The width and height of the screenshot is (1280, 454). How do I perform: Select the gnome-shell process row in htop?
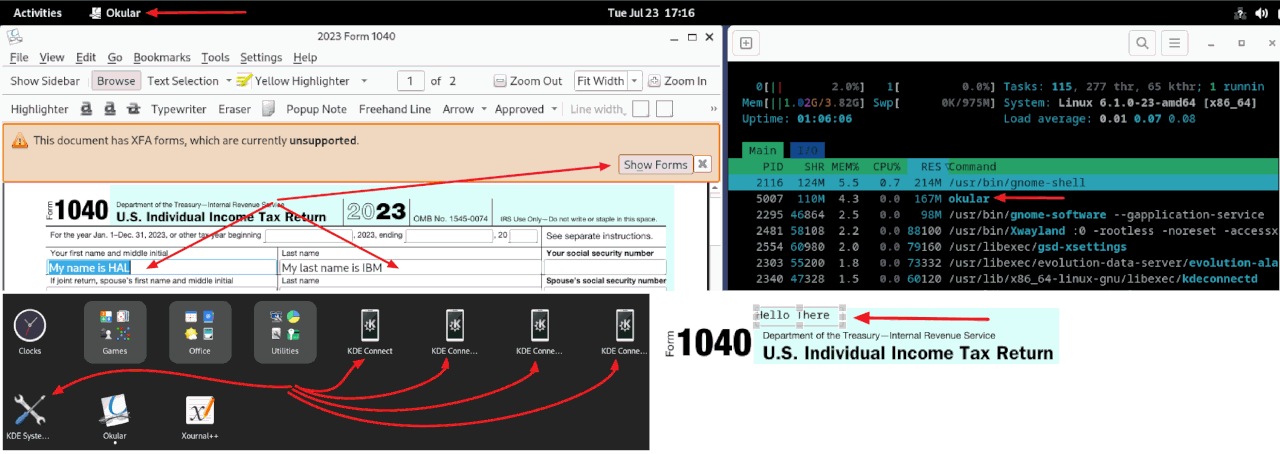(1004, 182)
